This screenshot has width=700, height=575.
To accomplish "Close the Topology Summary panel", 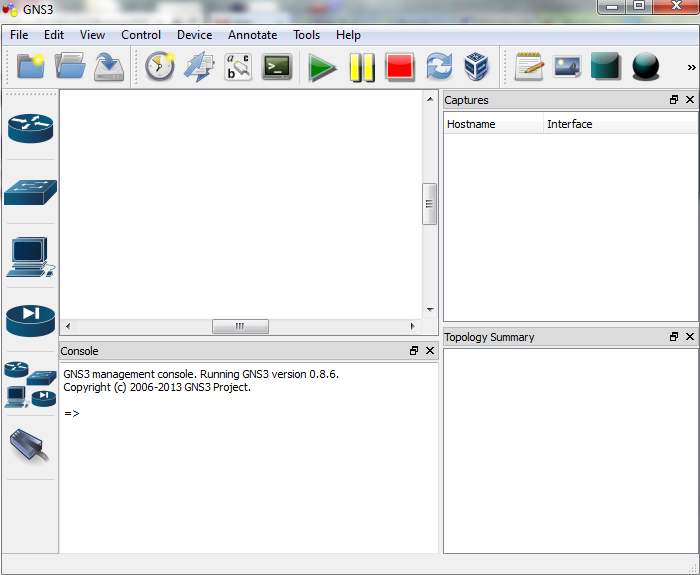I will pos(690,337).
